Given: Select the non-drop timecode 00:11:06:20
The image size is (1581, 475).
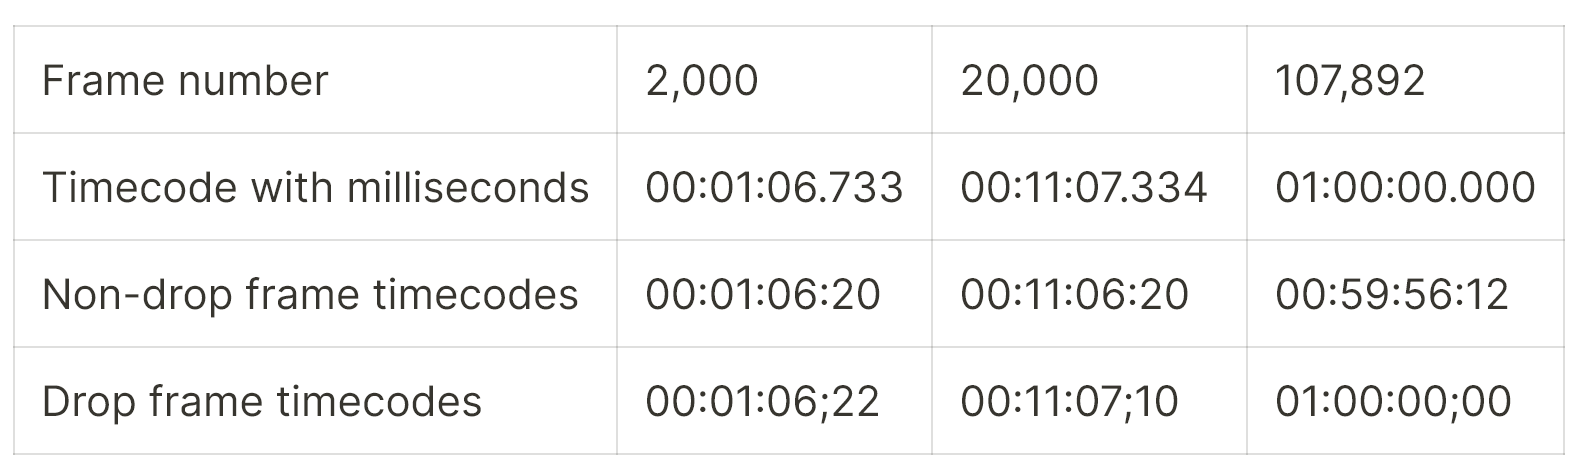Looking at the screenshot, I should pos(1074,294).
